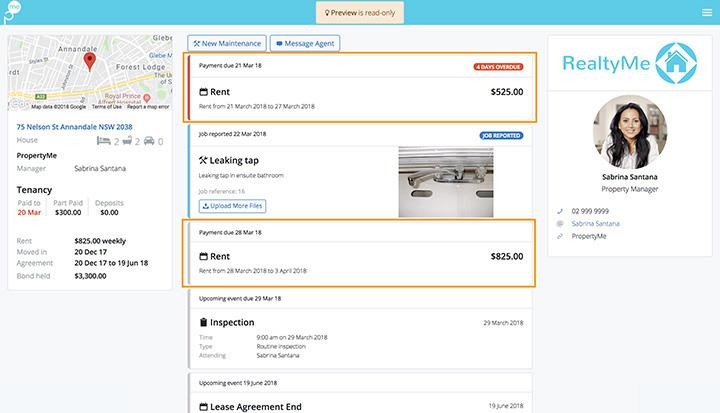Click the Job Reported status badge
Screen dimensions: 720x413
click(502, 135)
